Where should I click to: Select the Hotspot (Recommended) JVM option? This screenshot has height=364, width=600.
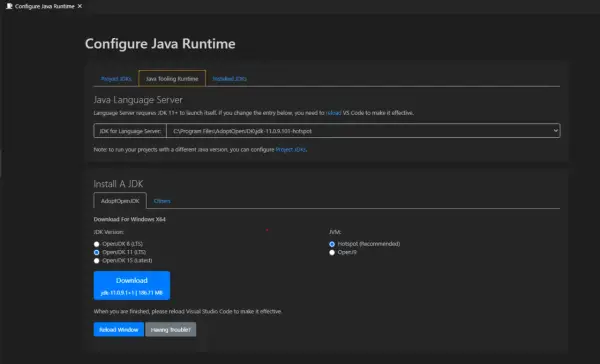click(x=332, y=244)
